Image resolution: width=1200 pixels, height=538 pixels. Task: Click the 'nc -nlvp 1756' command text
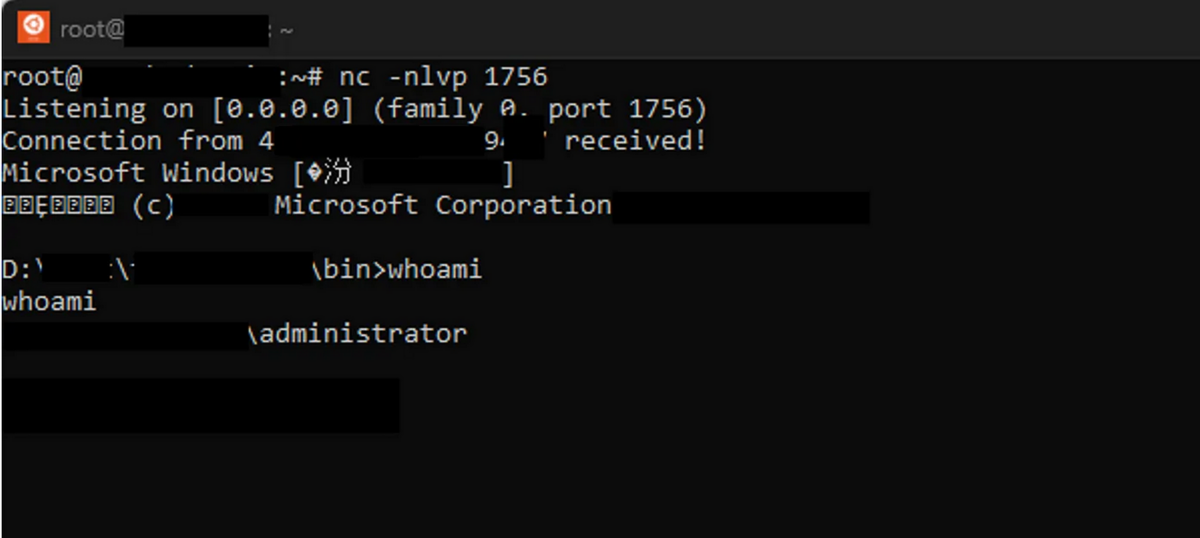[443, 77]
